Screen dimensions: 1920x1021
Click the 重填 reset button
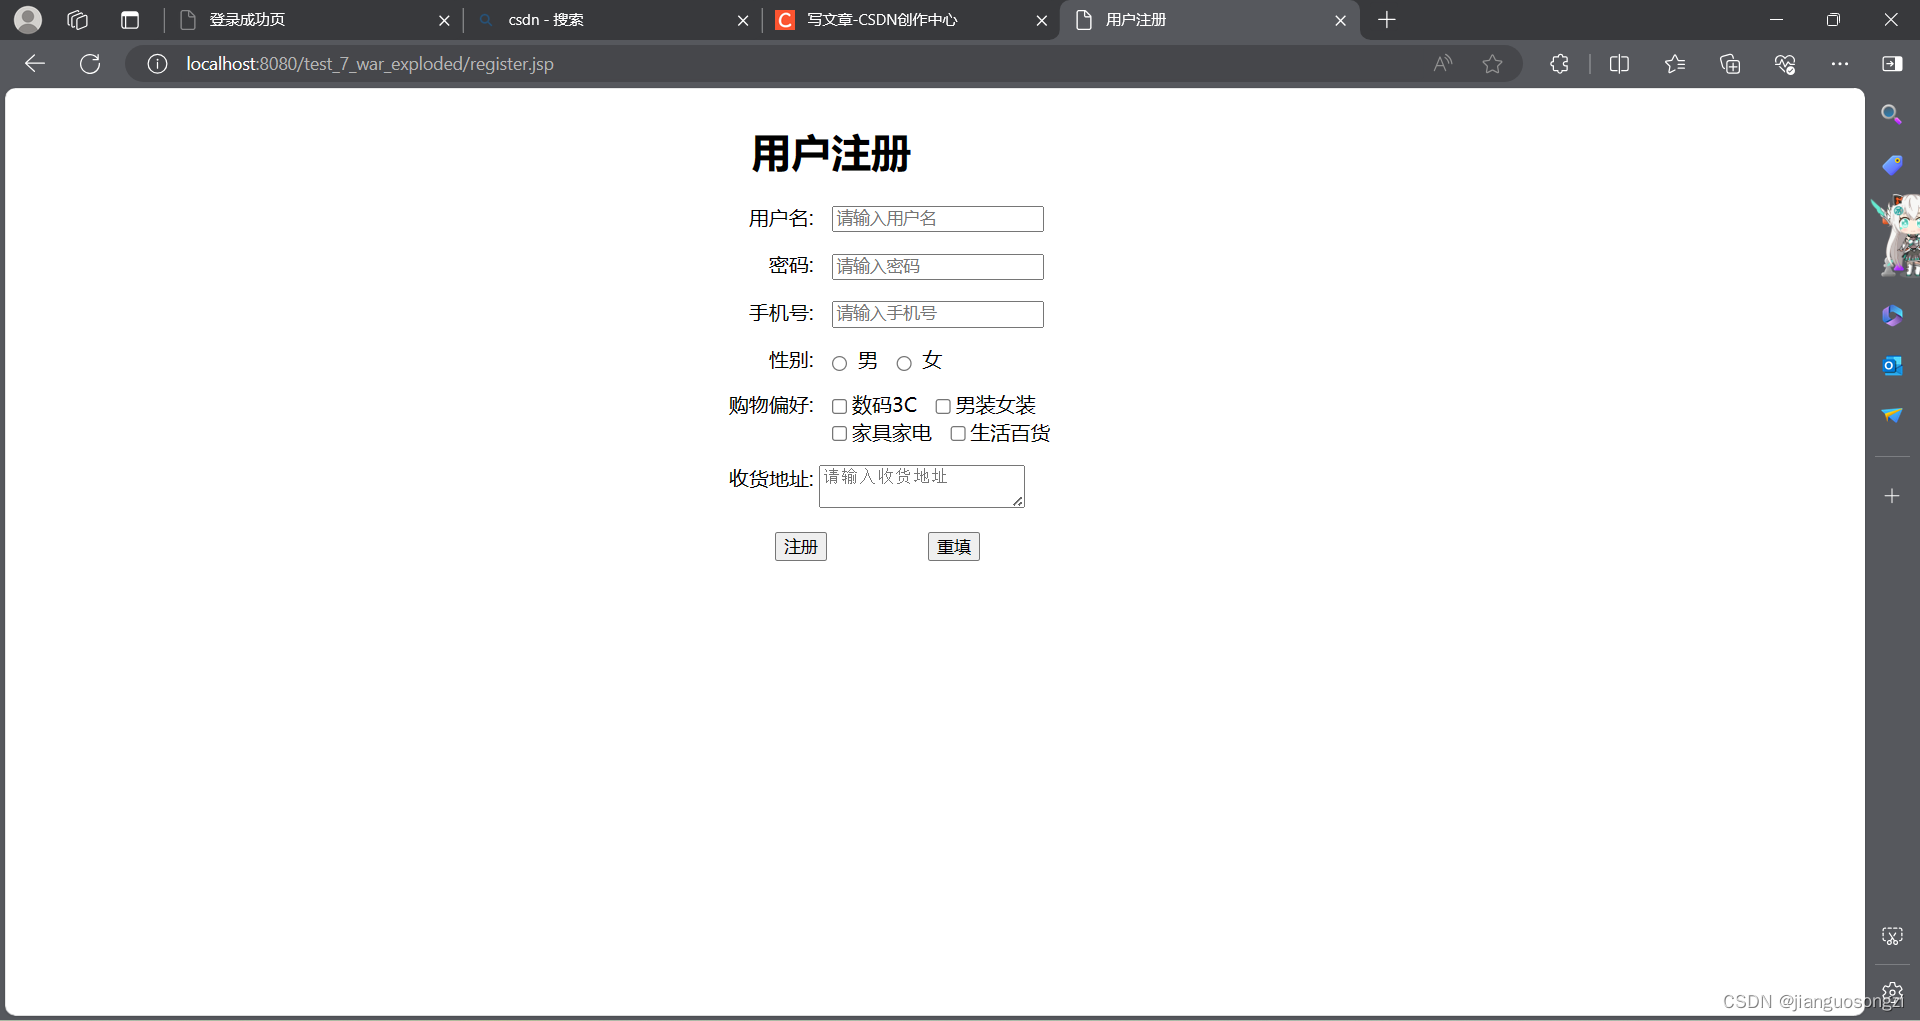954,547
